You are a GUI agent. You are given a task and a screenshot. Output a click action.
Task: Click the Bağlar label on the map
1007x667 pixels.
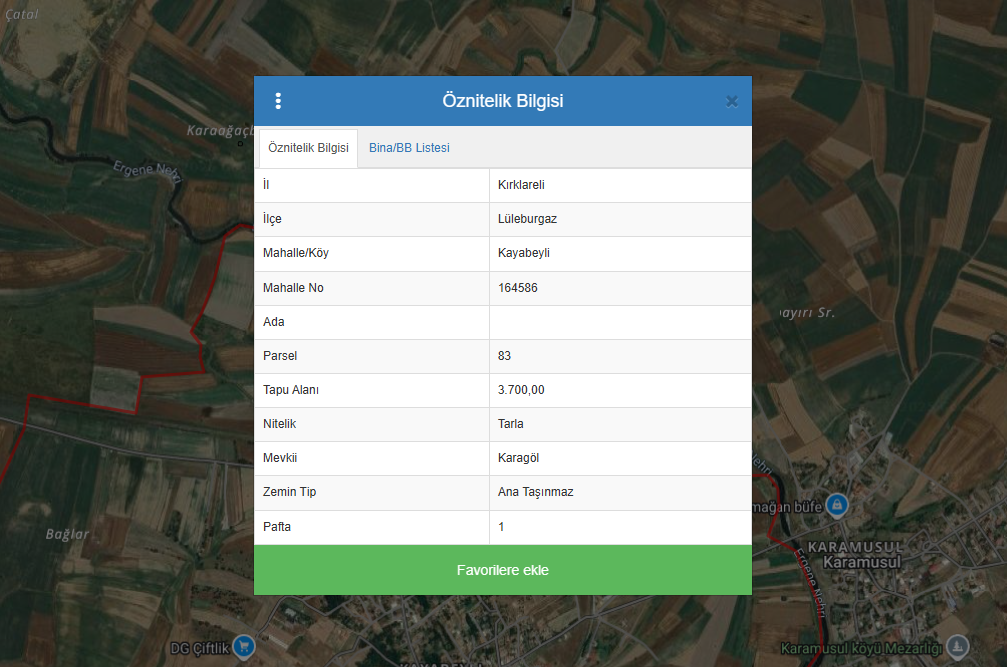(x=68, y=534)
